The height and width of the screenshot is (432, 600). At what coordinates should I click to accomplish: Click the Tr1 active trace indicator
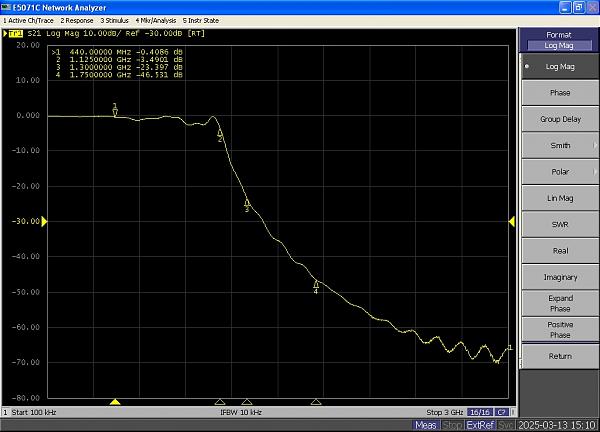click(15, 34)
